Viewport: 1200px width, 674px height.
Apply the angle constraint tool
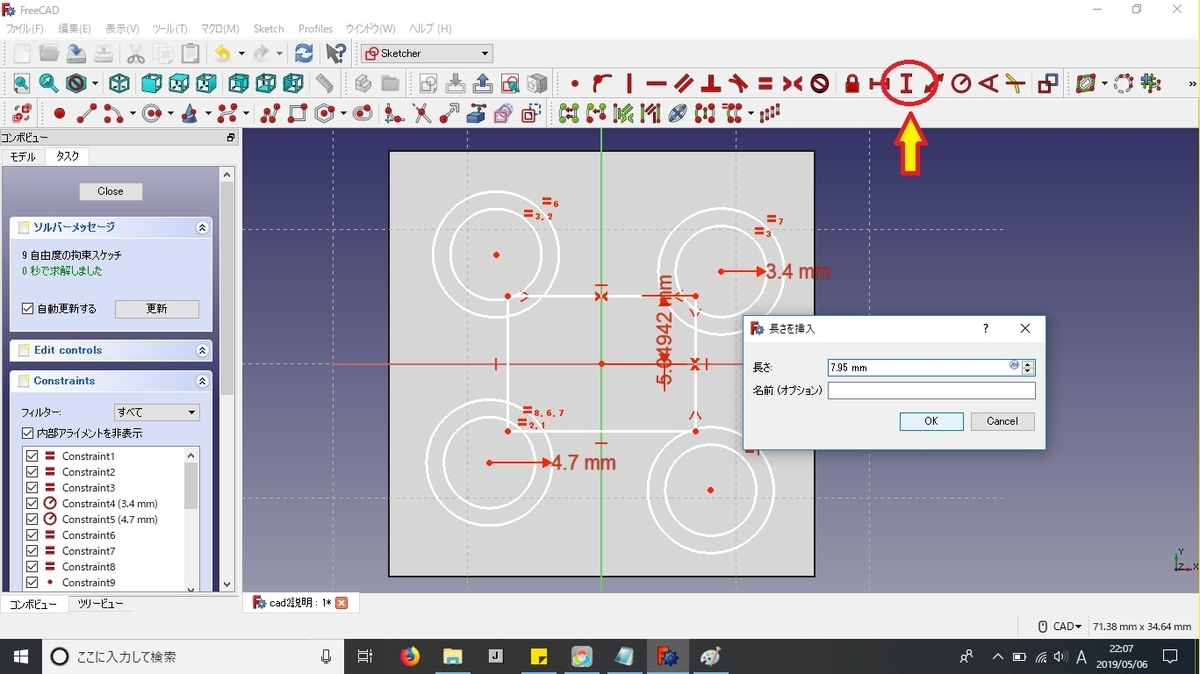[x=988, y=84]
